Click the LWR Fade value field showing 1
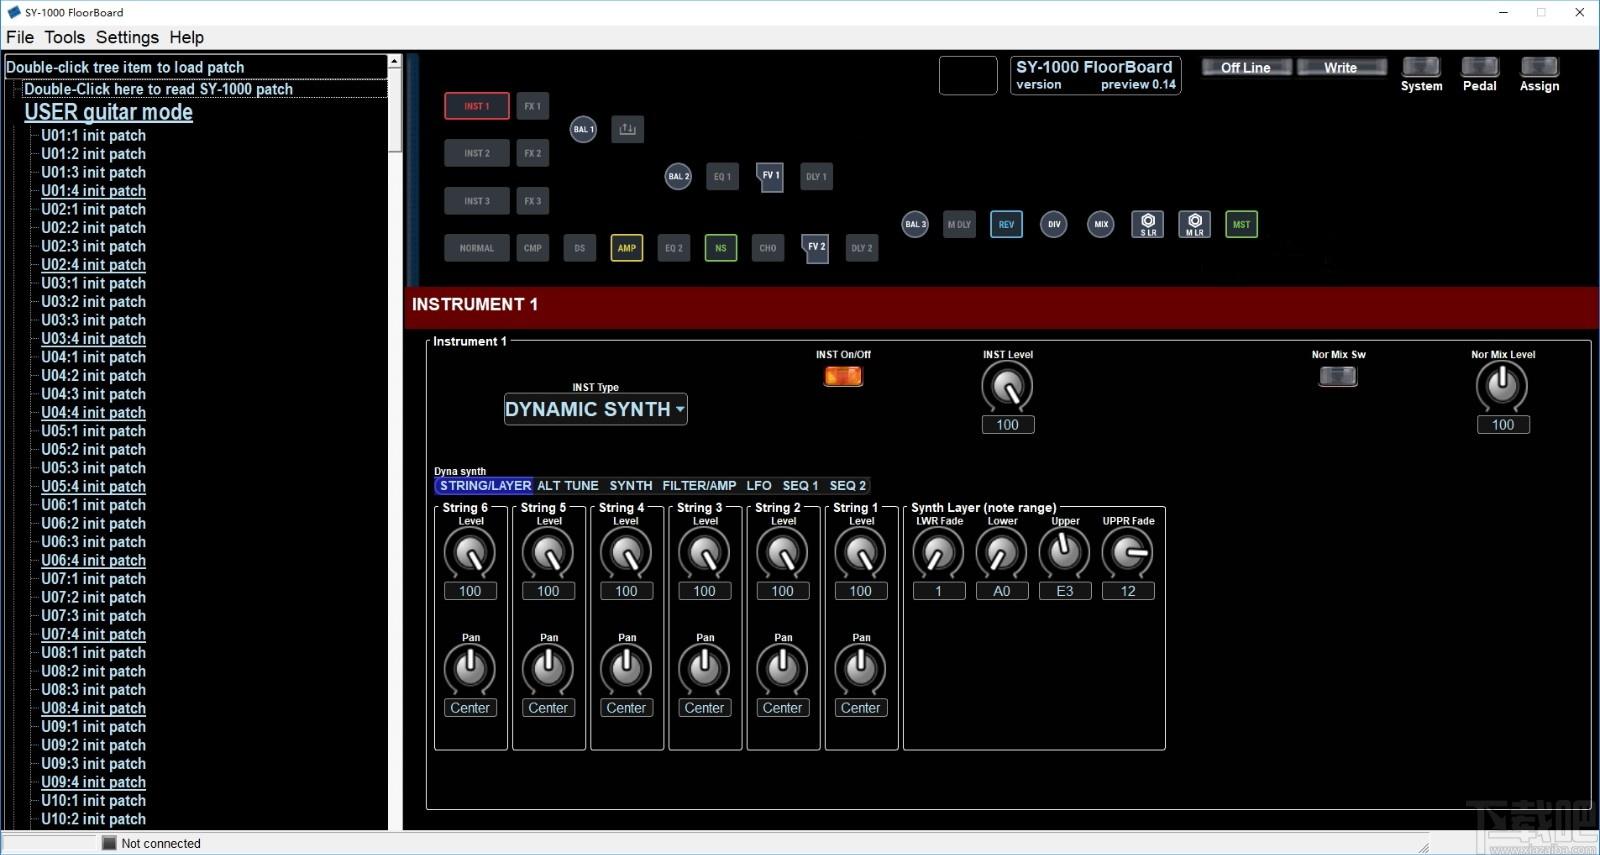The width and height of the screenshot is (1600, 855). [x=939, y=591]
